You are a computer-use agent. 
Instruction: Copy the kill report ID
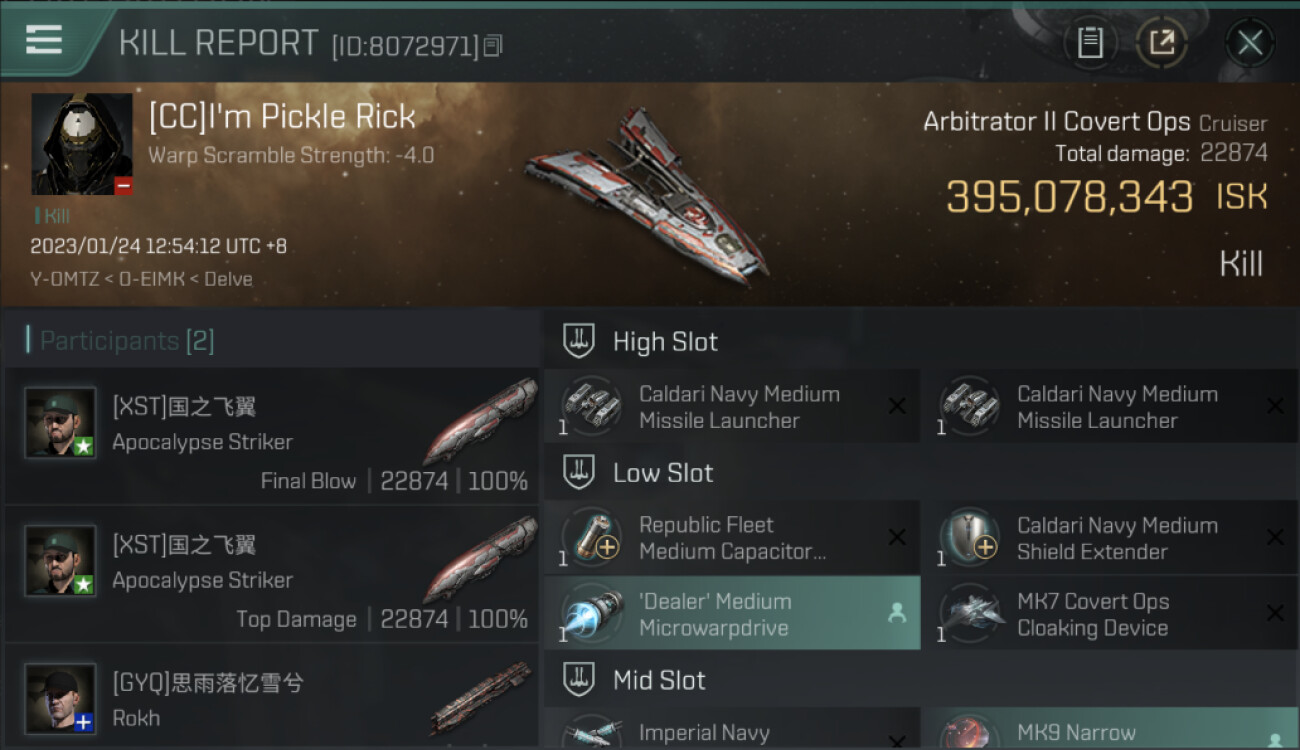(492, 45)
